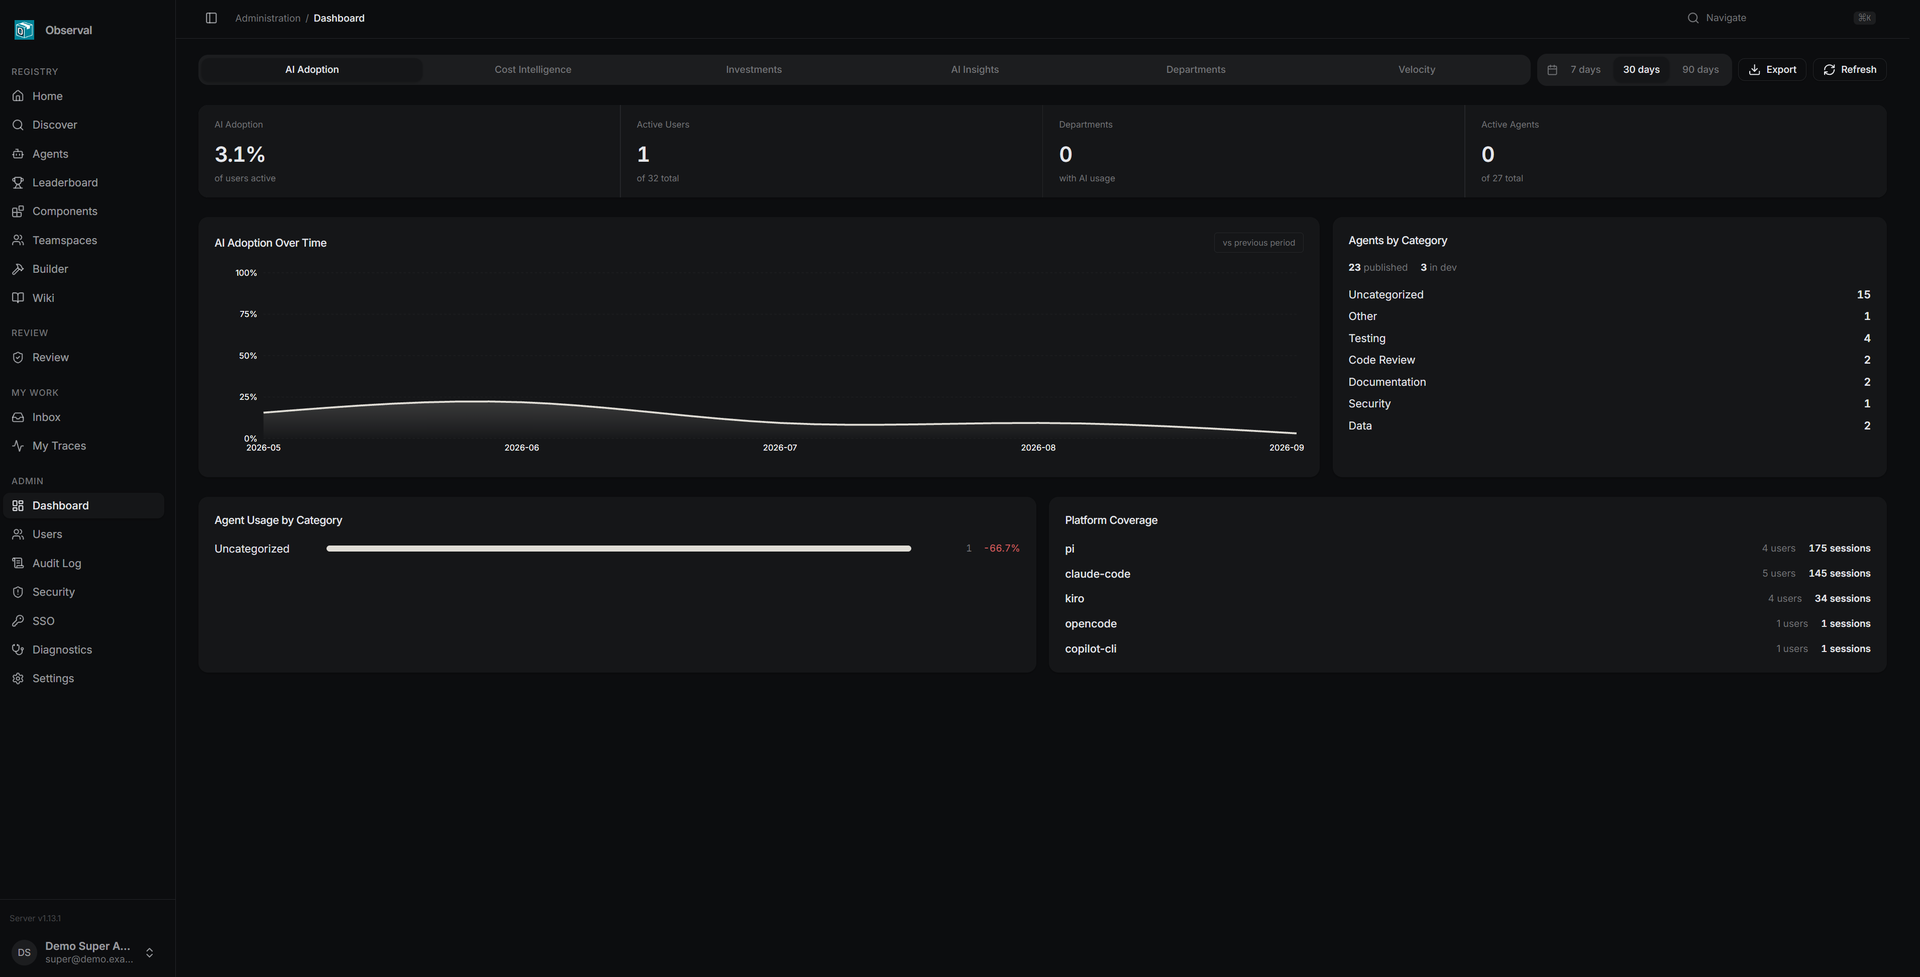
Task: Click the Code Review category row
Action: pyautogui.click(x=1609, y=360)
